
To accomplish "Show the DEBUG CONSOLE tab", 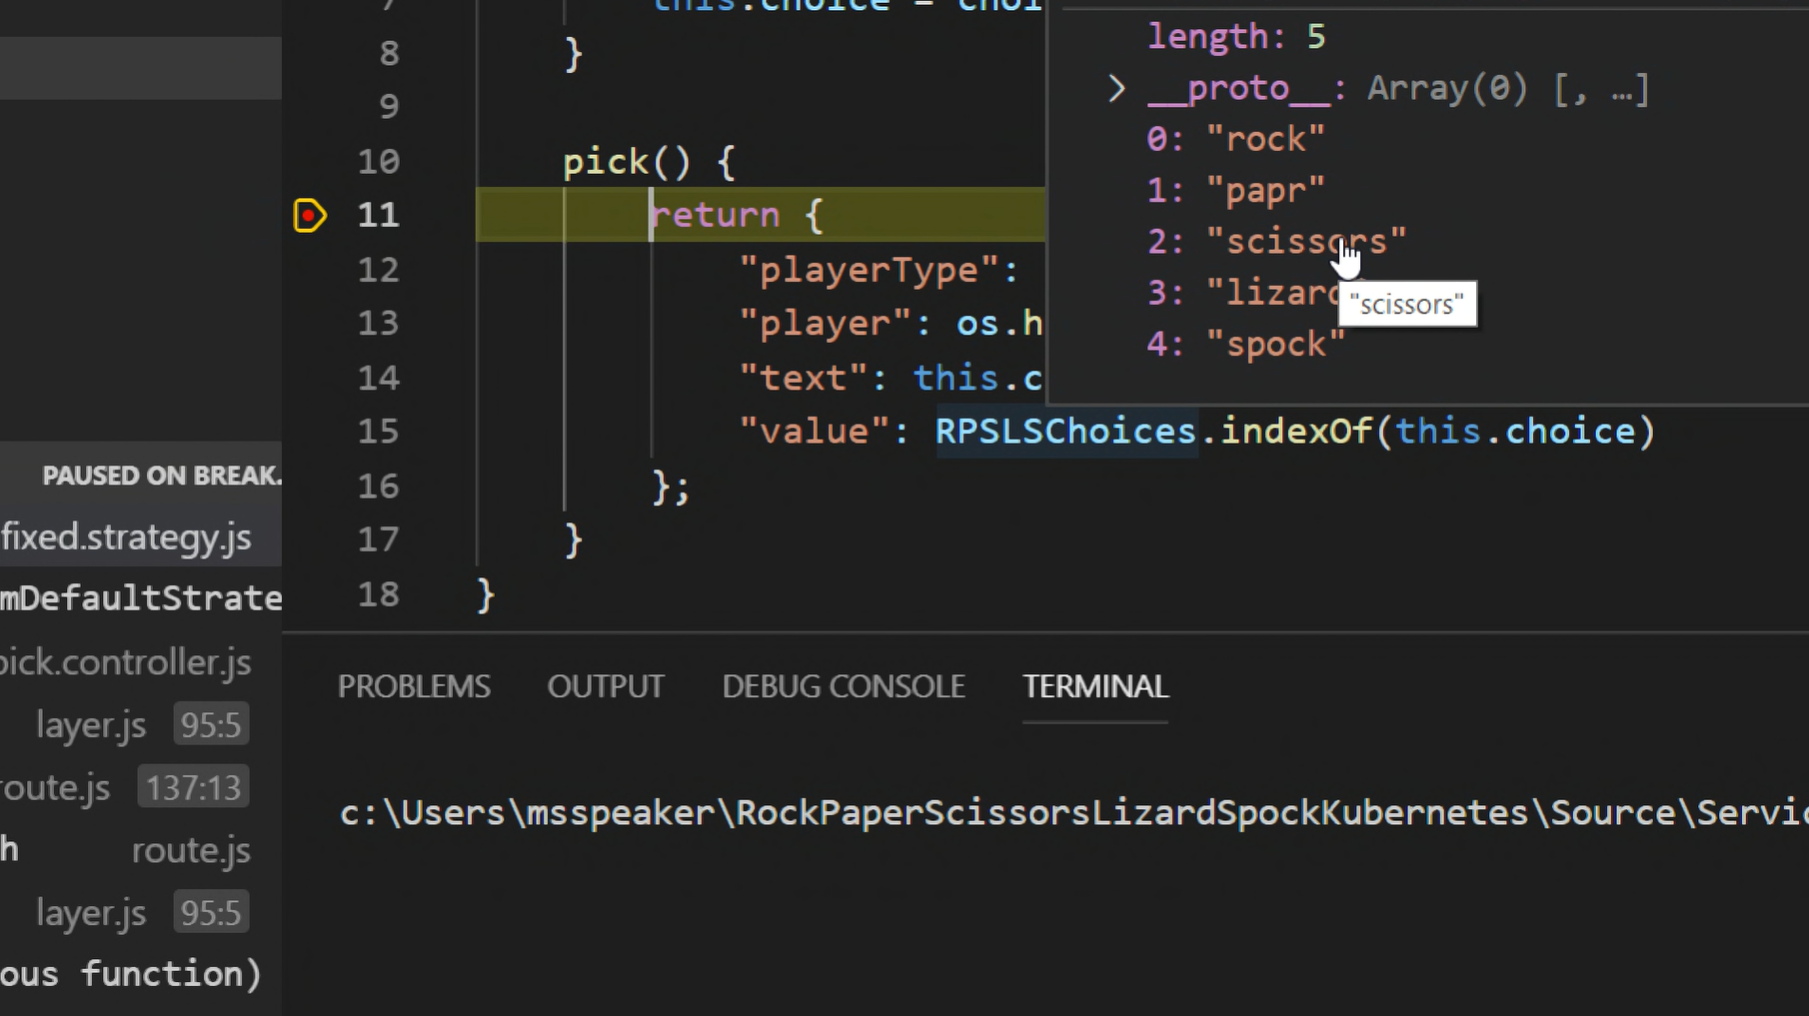I will pos(843,686).
